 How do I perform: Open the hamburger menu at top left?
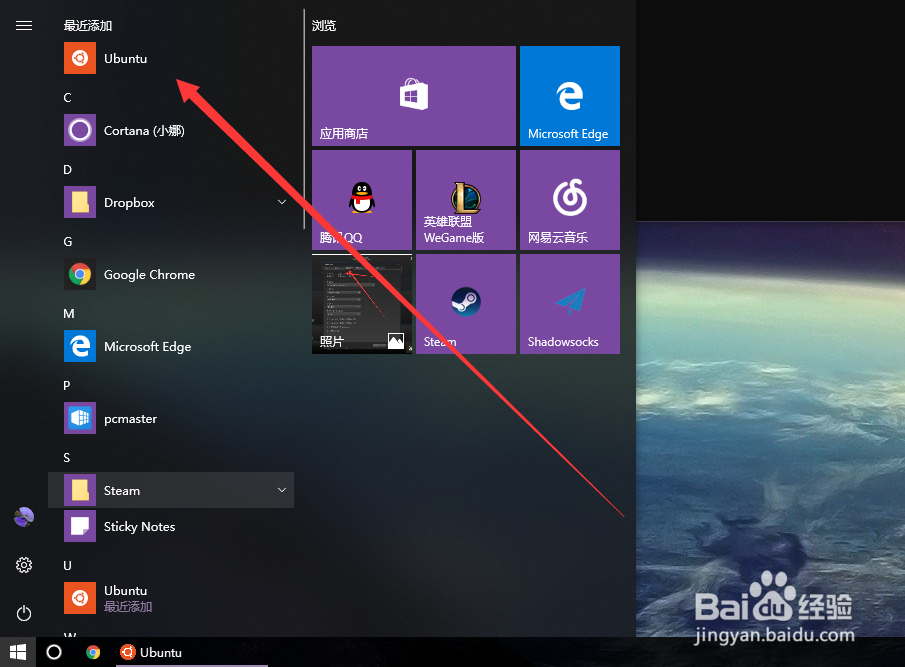point(24,25)
